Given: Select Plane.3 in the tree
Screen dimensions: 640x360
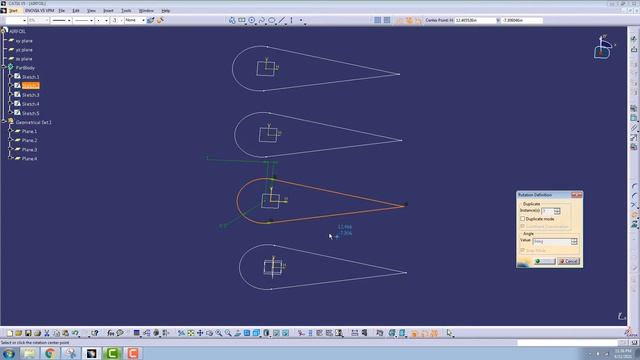Looking at the screenshot, I should (29, 149).
